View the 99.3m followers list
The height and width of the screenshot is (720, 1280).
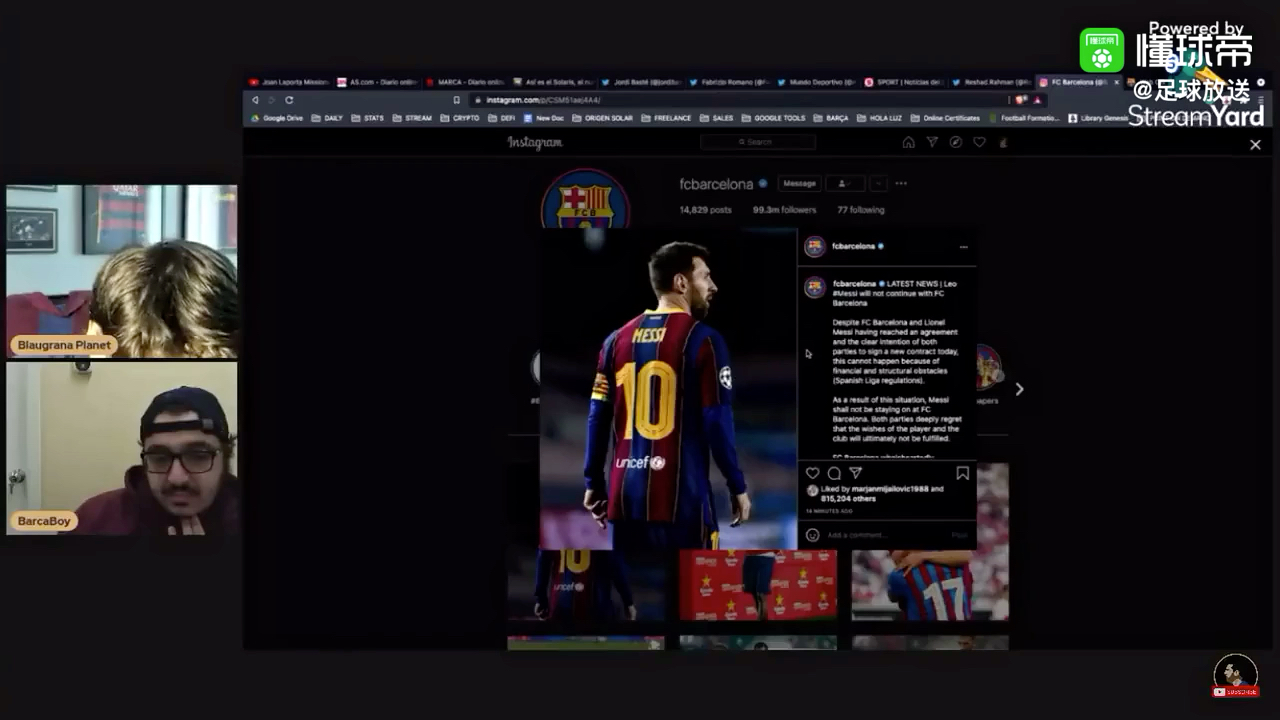click(783, 210)
